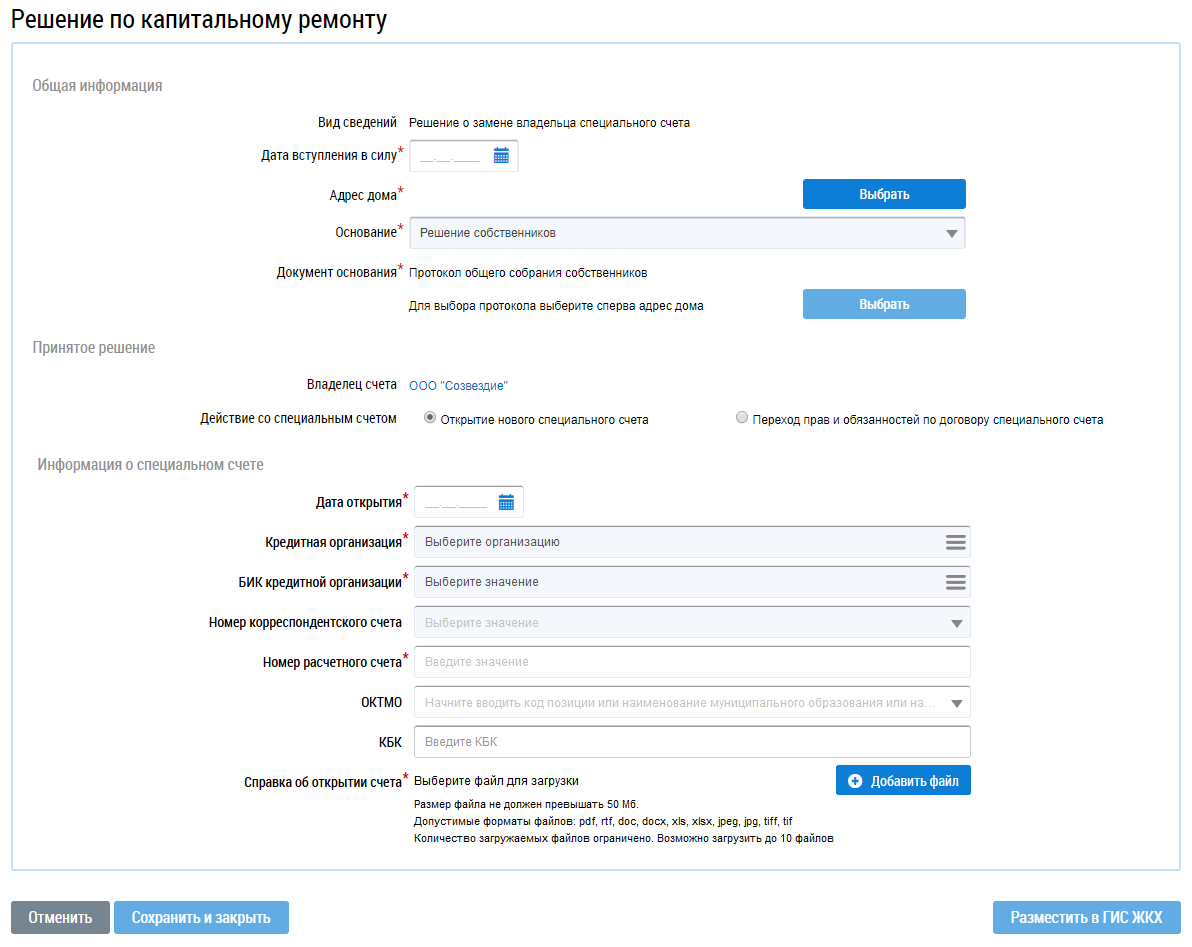The height and width of the screenshot is (947, 1192).
Task: Click plus icon on Добавить файл button
Action: point(855,781)
